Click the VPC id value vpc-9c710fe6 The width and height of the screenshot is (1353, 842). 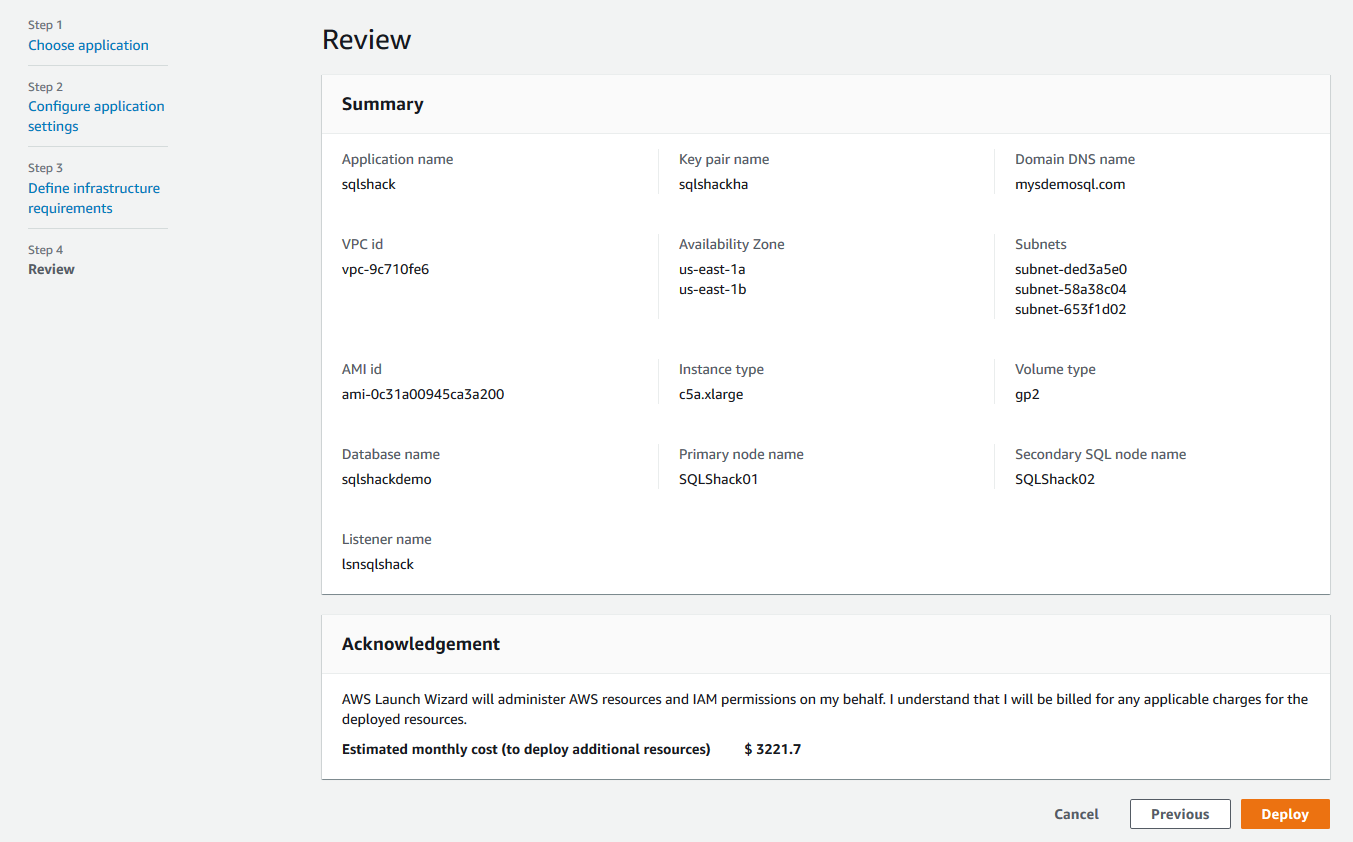[385, 269]
